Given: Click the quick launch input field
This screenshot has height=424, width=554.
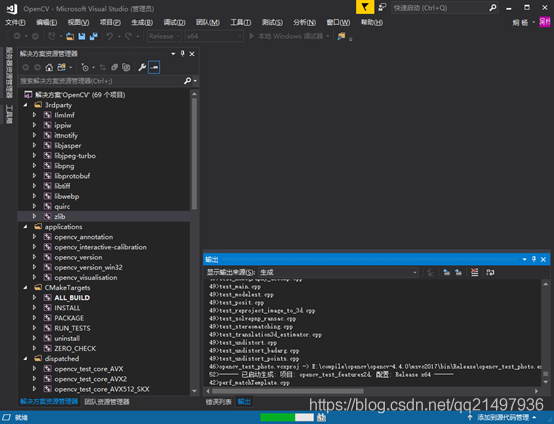Looking at the screenshot, I should (x=440, y=8).
